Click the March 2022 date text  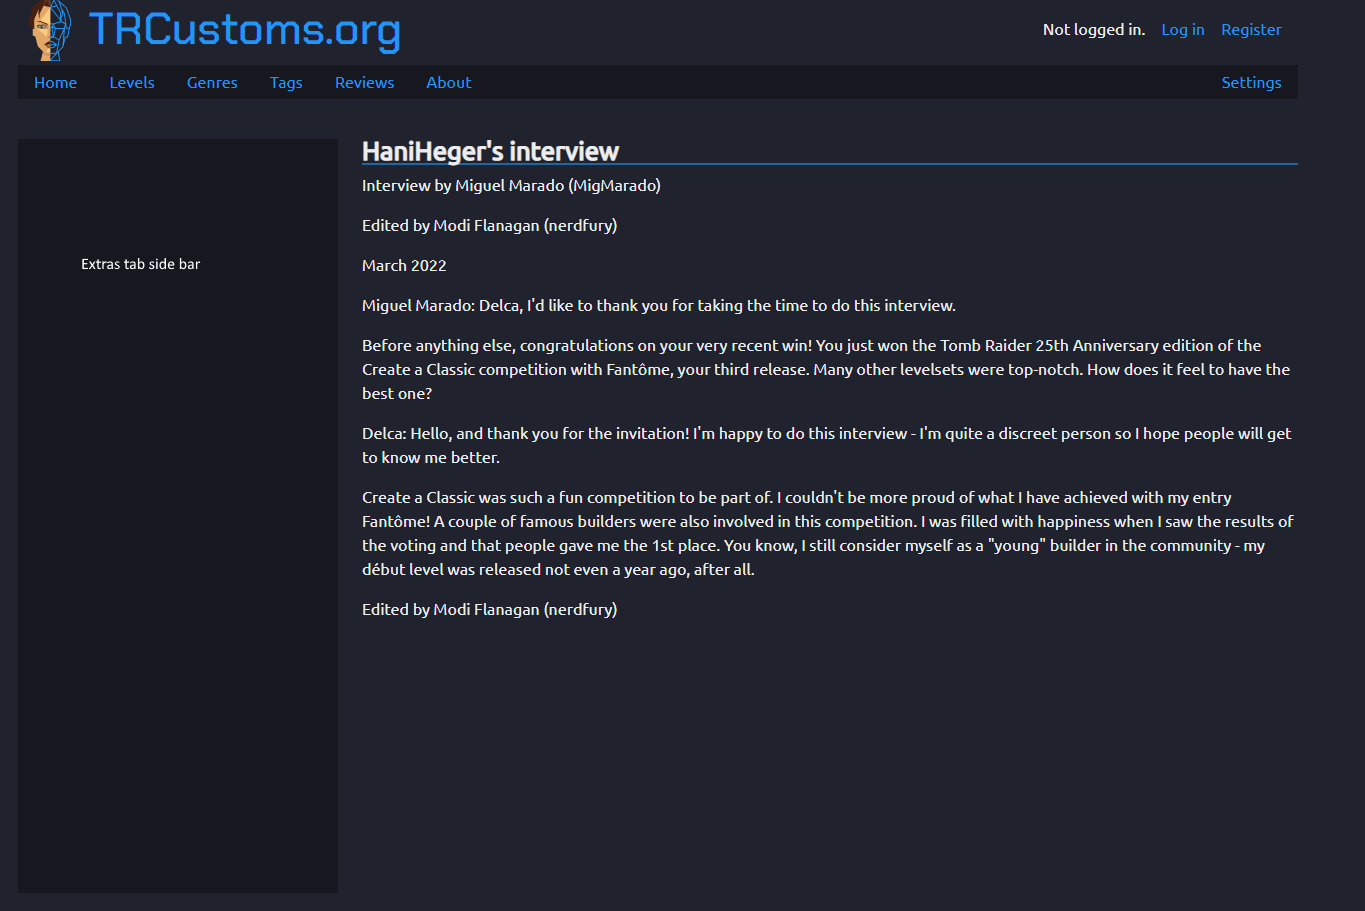point(404,265)
